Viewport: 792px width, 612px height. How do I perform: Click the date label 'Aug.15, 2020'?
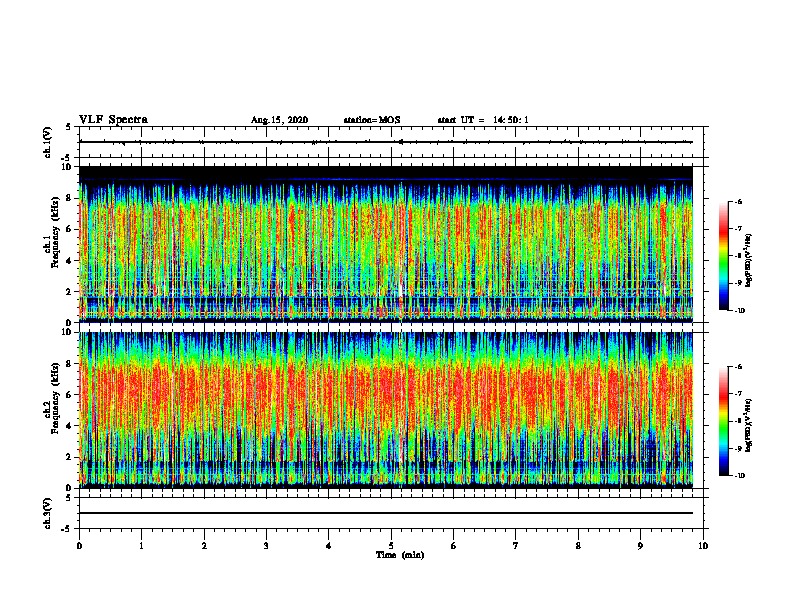coord(279,120)
